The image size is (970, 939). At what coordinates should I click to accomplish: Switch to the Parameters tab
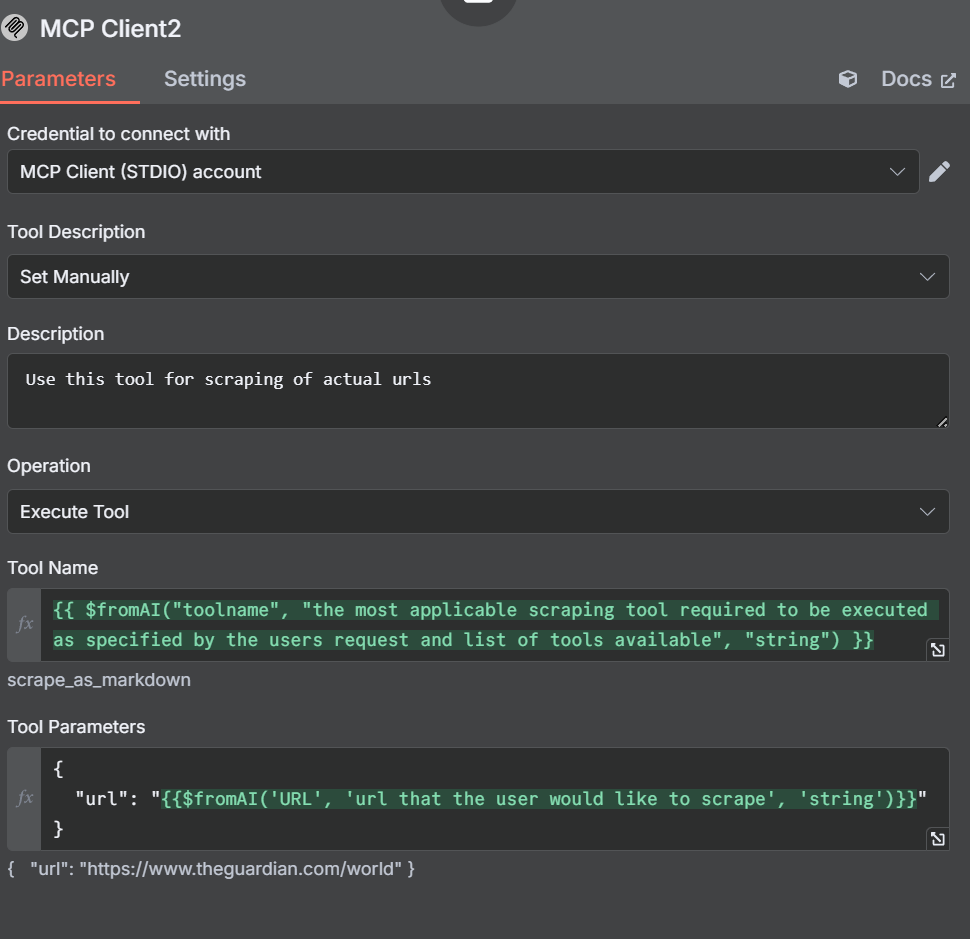tap(59, 79)
